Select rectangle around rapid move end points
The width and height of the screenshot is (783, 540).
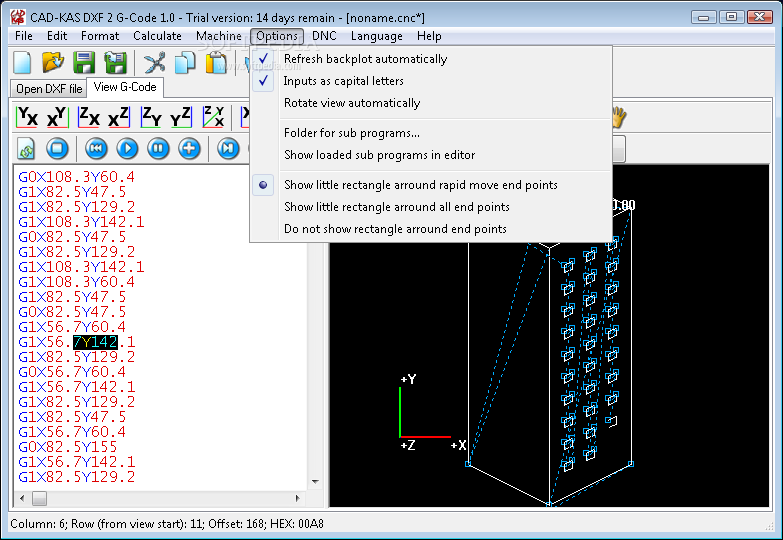click(431, 185)
